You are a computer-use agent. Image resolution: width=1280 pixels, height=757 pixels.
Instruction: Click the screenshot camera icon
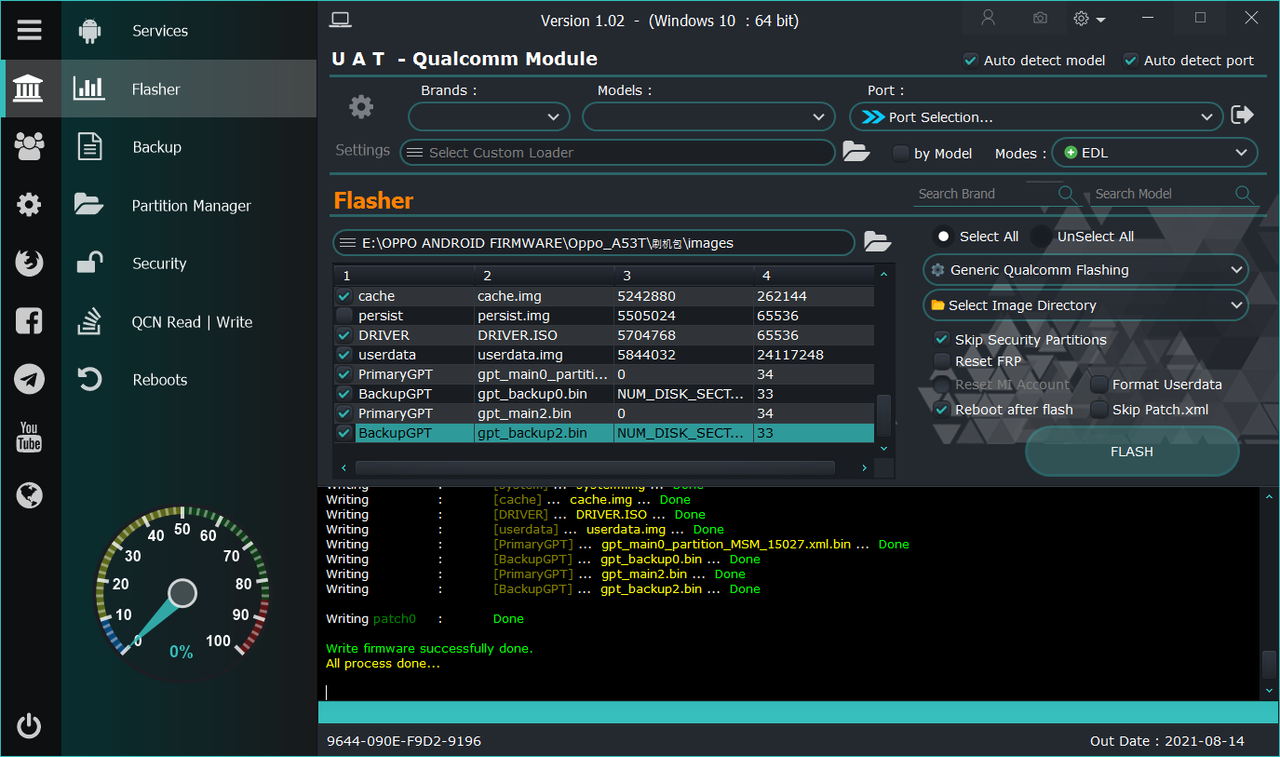[x=1041, y=19]
